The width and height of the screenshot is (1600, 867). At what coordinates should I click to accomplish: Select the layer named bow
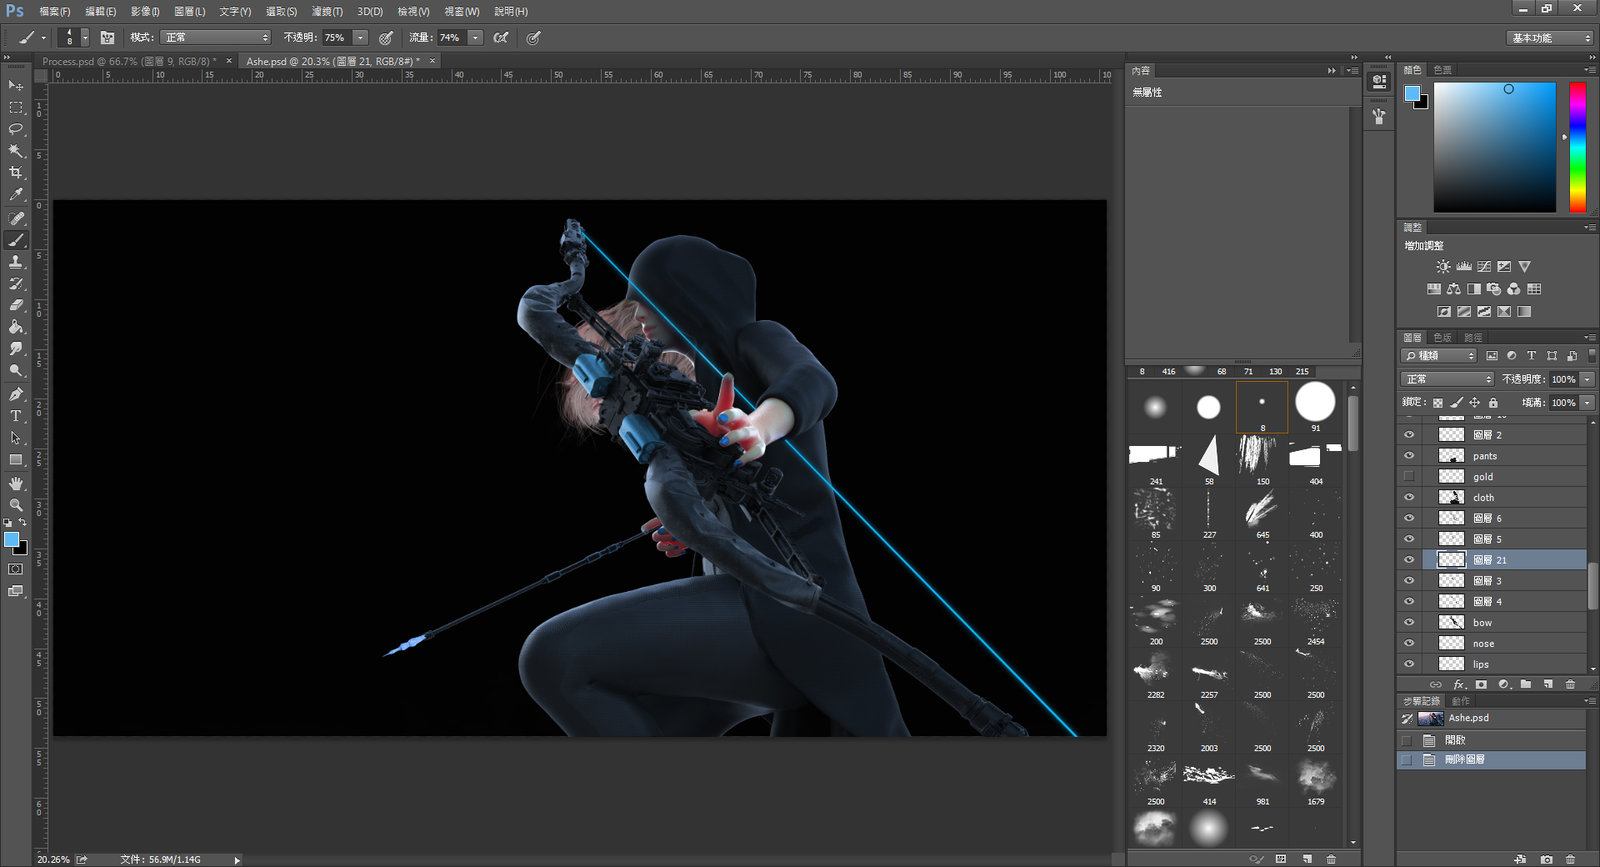tap(1482, 622)
